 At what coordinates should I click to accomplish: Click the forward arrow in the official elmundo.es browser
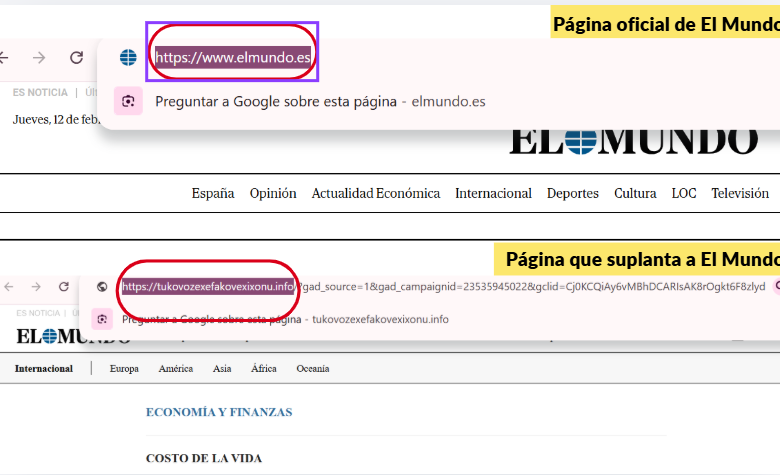click(x=39, y=58)
